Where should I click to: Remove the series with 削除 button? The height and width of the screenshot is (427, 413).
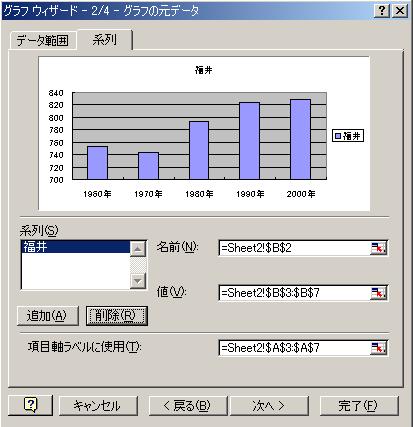(117, 316)
